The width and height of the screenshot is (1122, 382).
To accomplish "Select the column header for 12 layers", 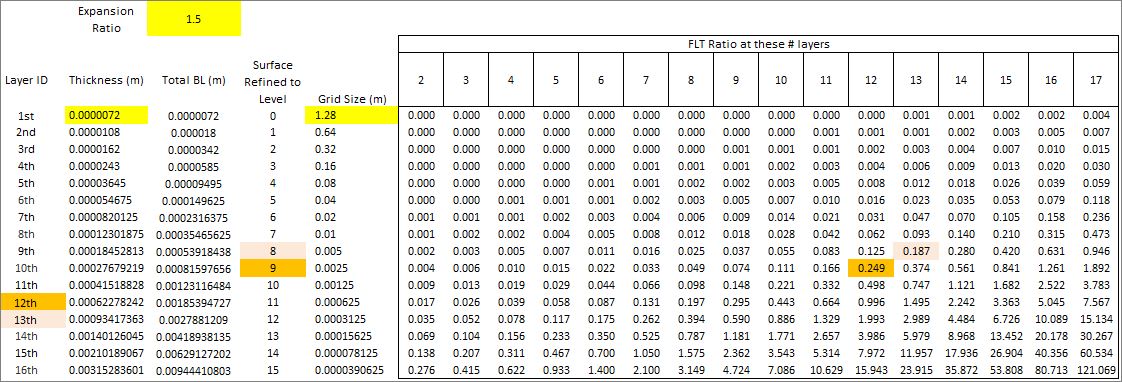I will tap(871, 80).
